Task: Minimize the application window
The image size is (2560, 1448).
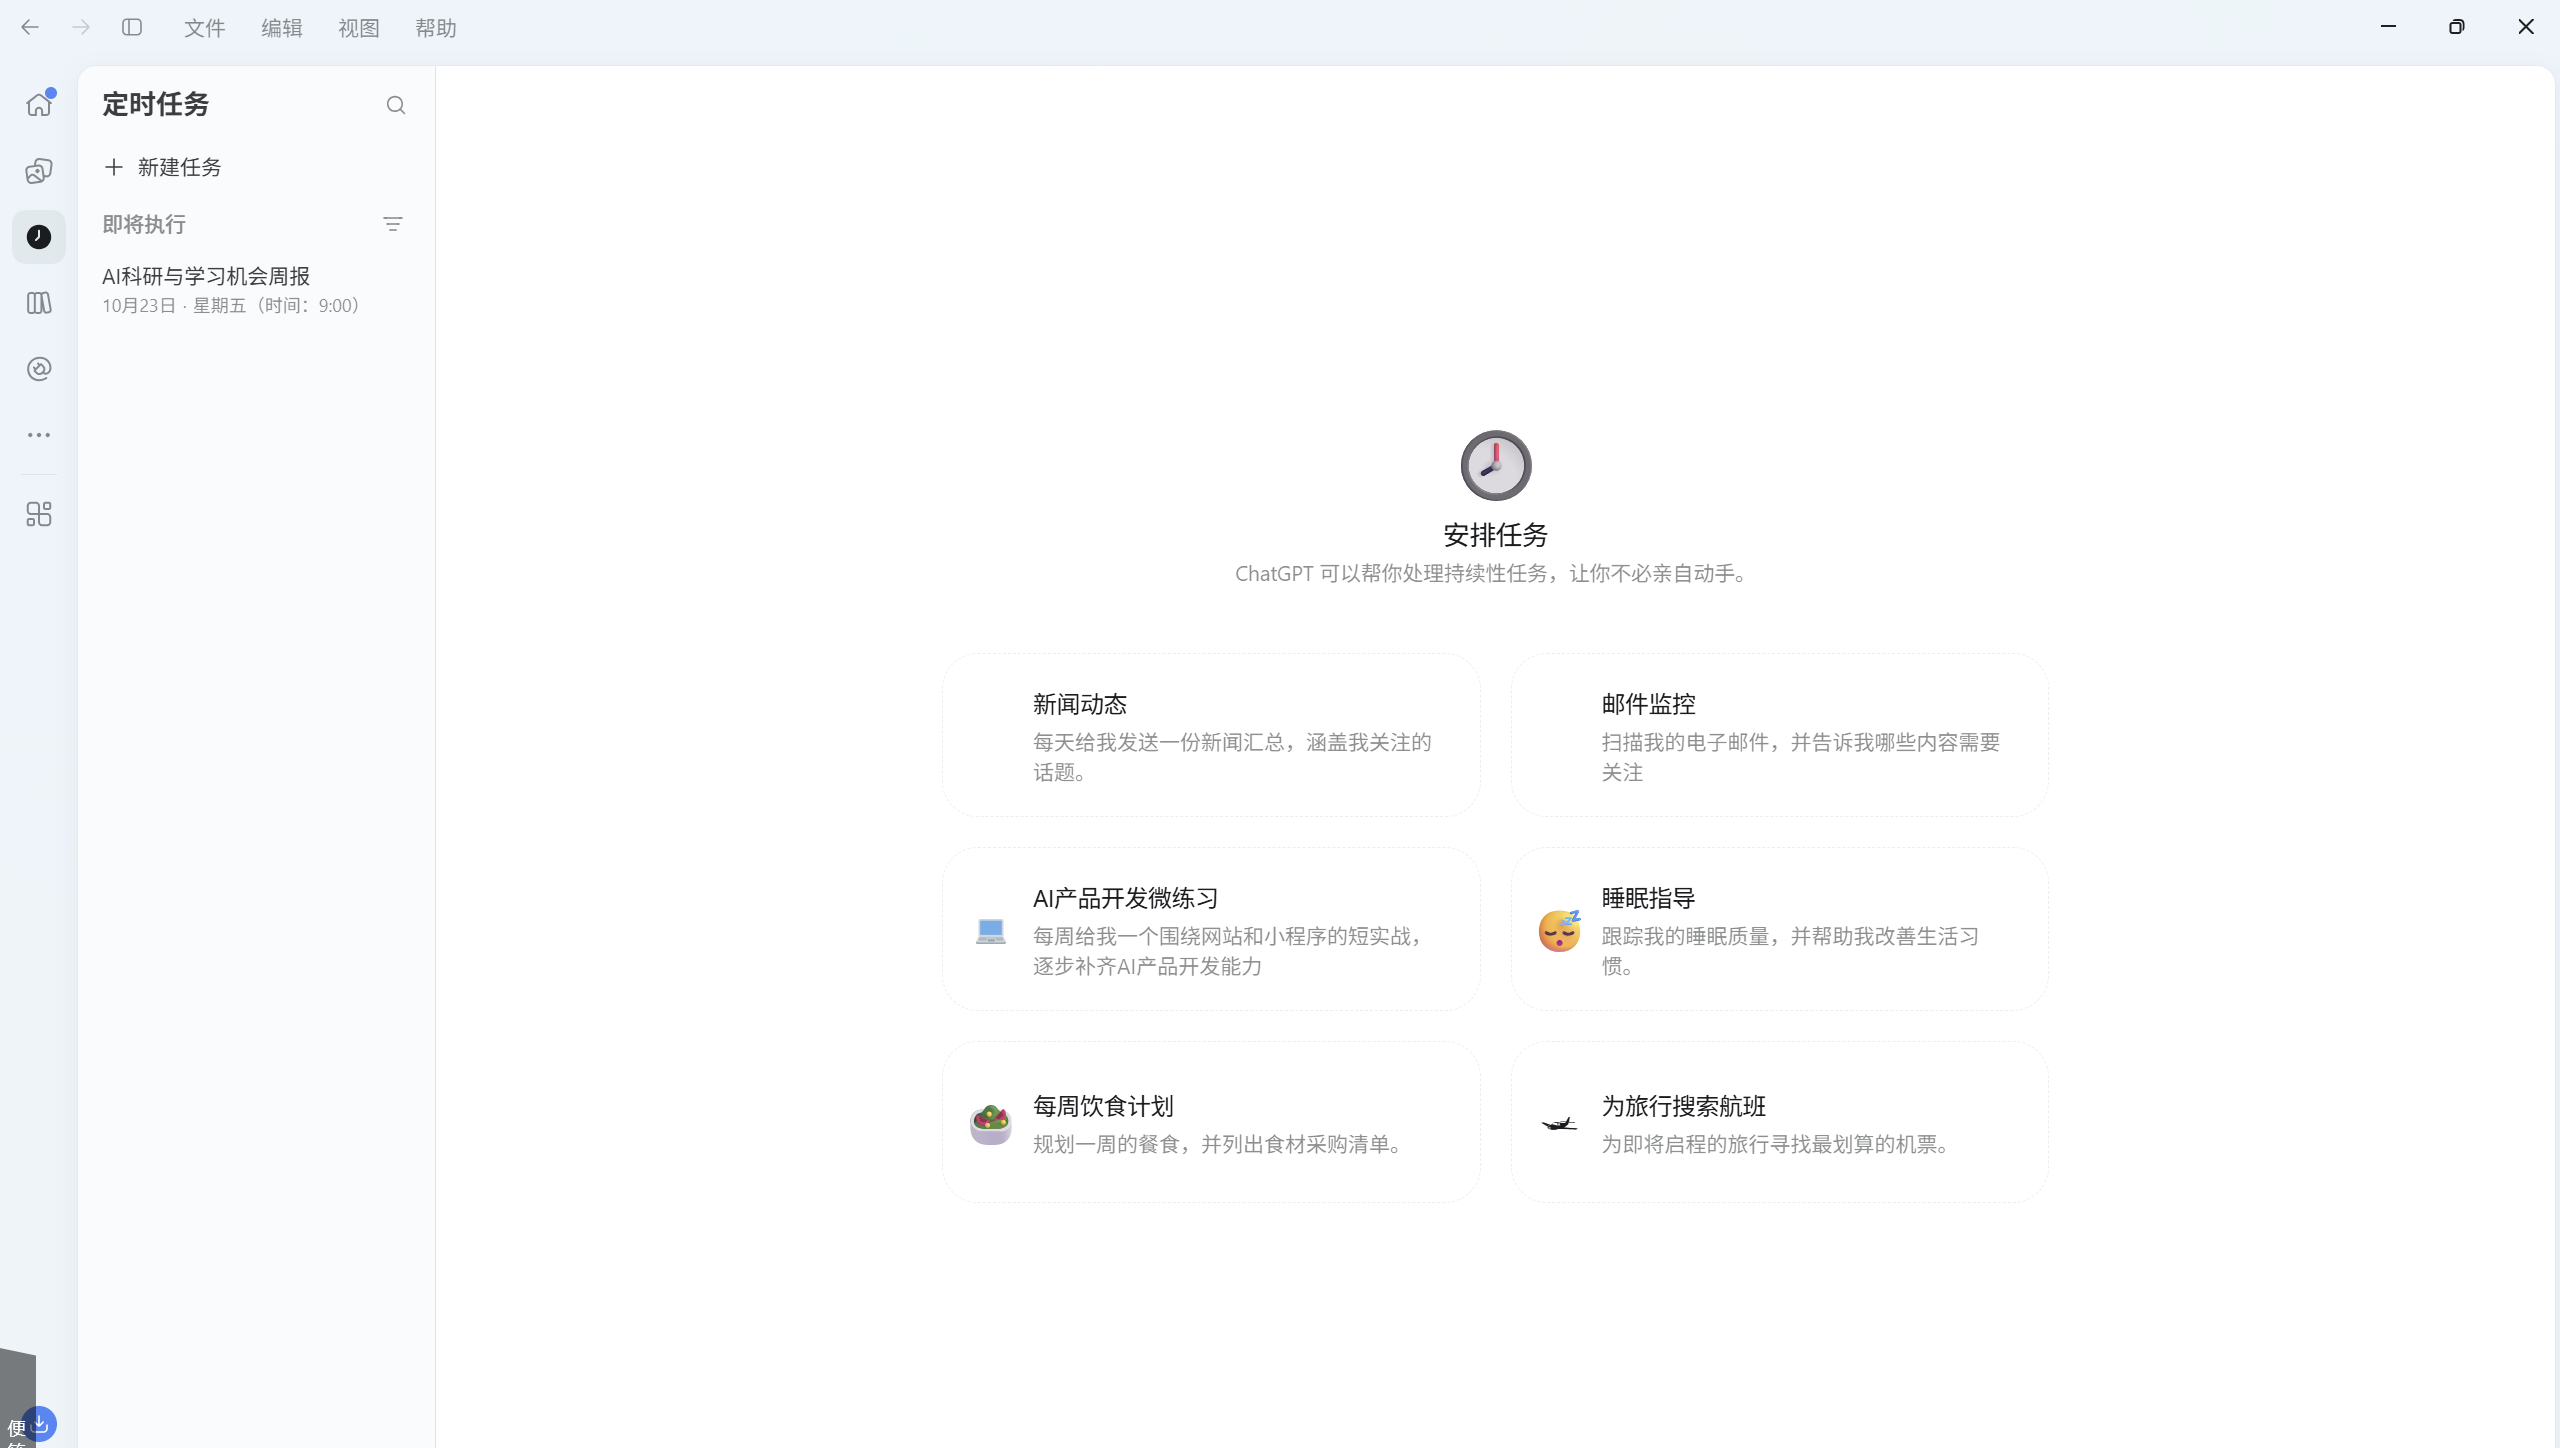Action: click(x=2389, y=27)
